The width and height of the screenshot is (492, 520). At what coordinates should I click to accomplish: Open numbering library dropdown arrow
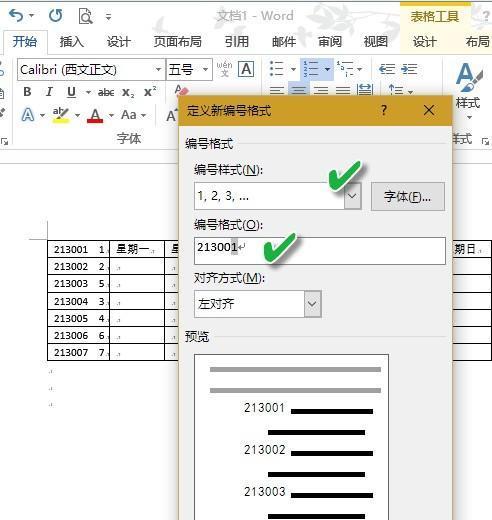click(x=327, y=69)
